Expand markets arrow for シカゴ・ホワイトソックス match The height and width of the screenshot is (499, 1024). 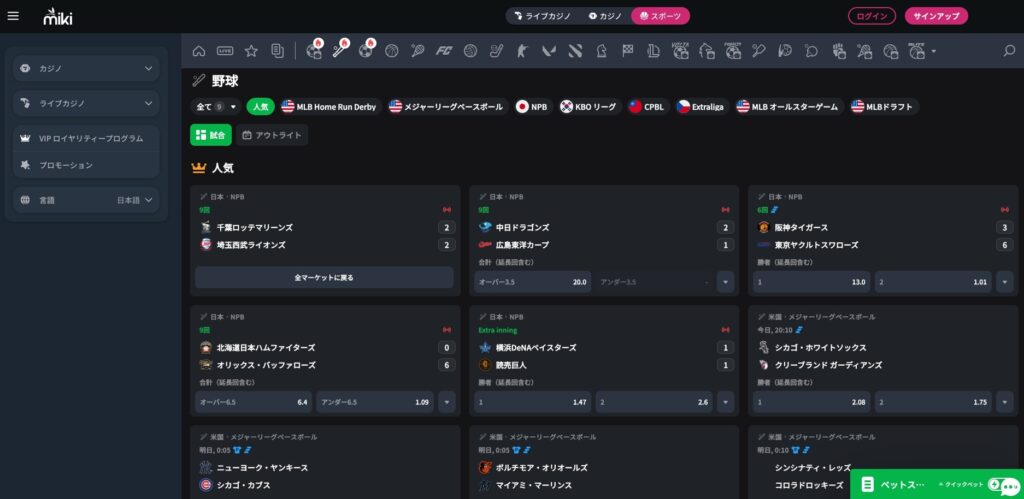click(x=1004, y=402)
